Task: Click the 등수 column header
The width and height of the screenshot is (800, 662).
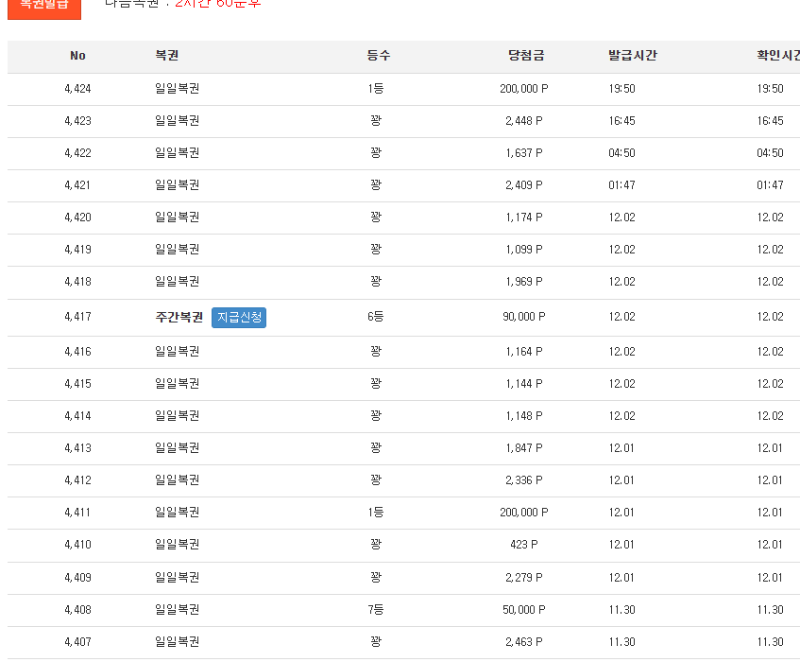Action: point(379,56)
